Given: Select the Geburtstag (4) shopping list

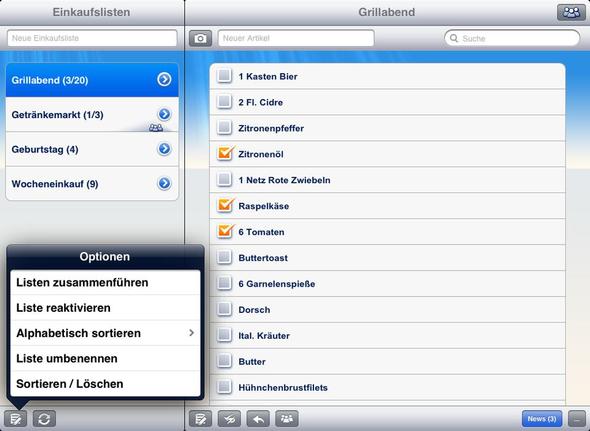Looking at the screenshot, I should 92,149.
